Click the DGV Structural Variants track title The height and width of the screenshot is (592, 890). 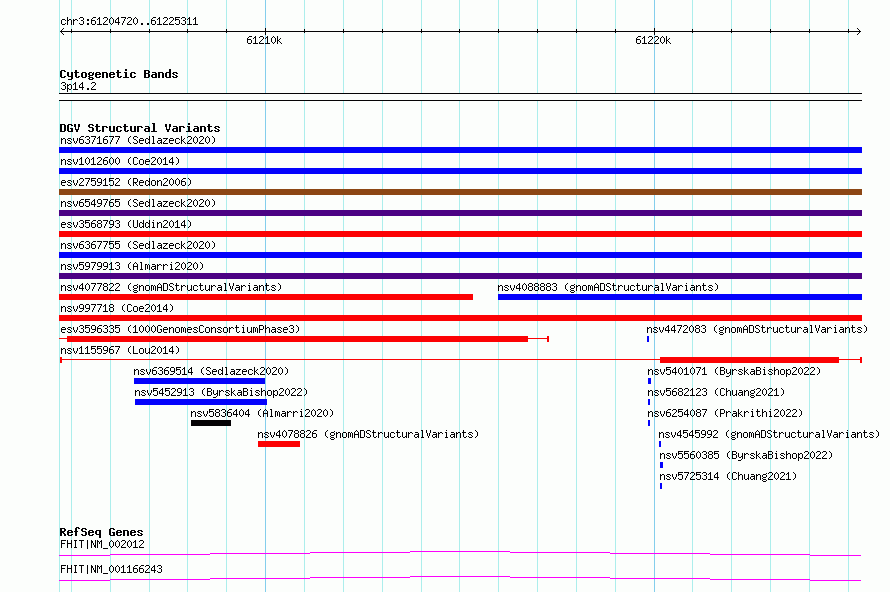click(x=140, y=128)
